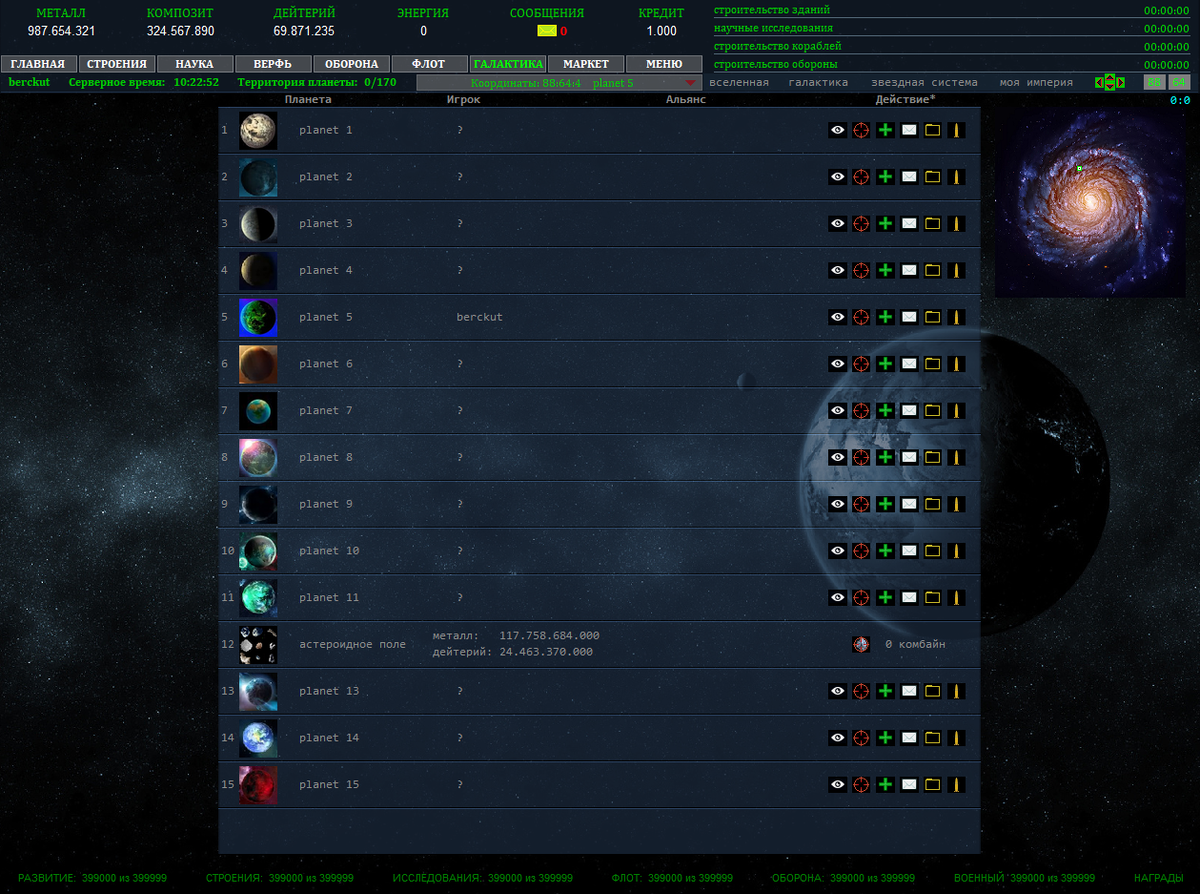This screenshot has width=1200, height=894.
Task: Click the green planet 5 thumbnail
Action: click(258, 317)
